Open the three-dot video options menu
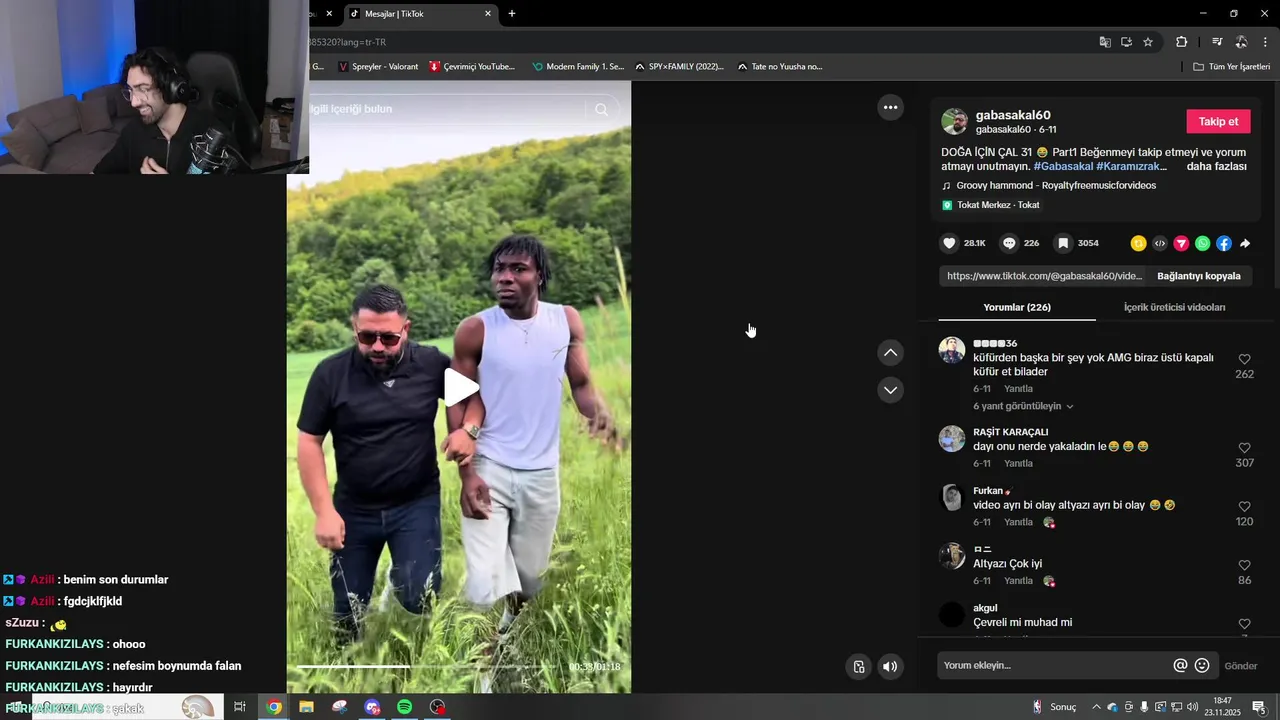Screen dimensions: 1280x720 [x=890, y=107]
